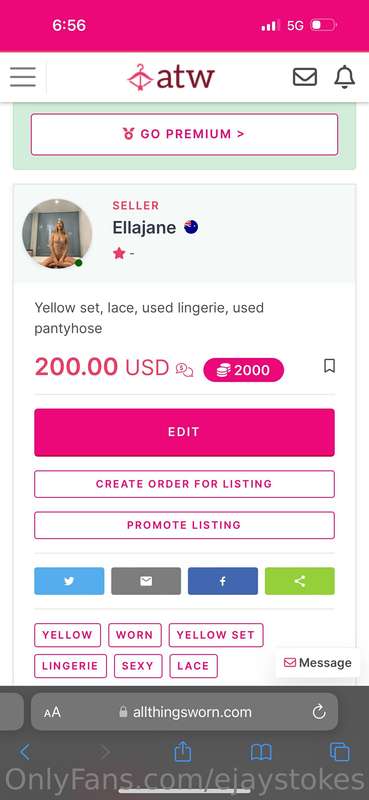The height and width of the screenshot is (800, 369).
Task: Click the currency conversion icon beside USD
Action: (x=184, y=369)
